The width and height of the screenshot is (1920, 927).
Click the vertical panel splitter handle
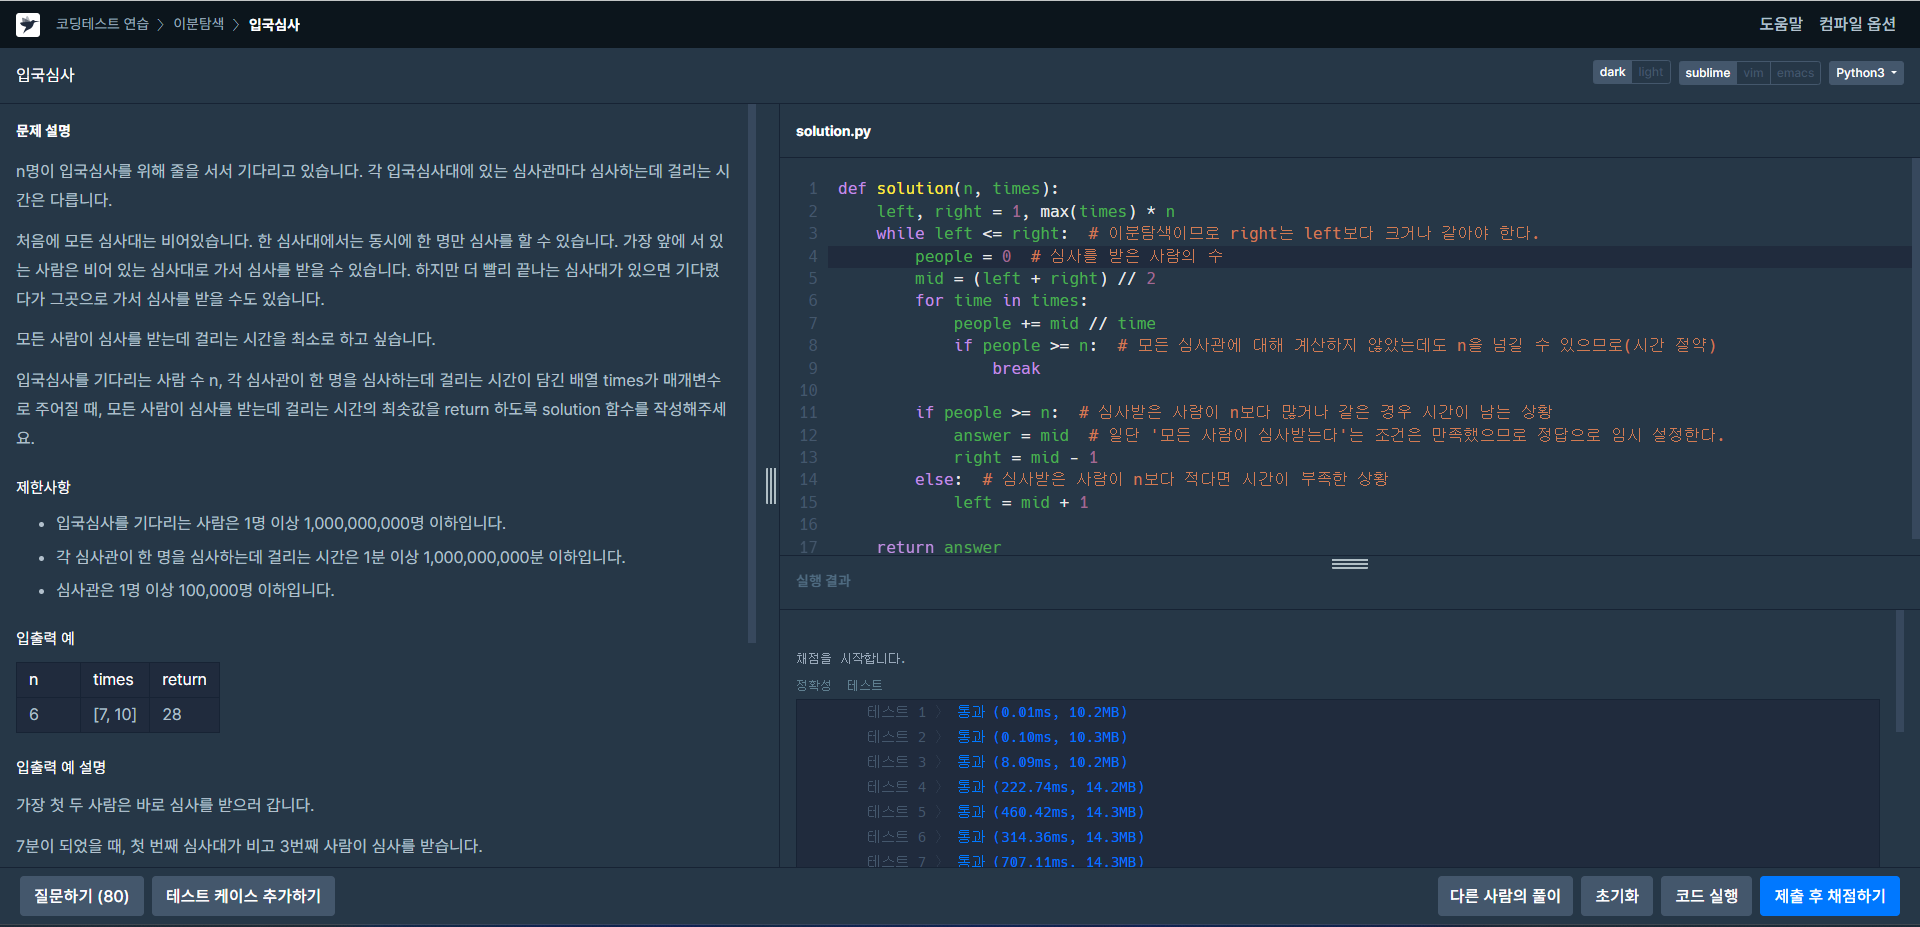click(x=771, y=485)
